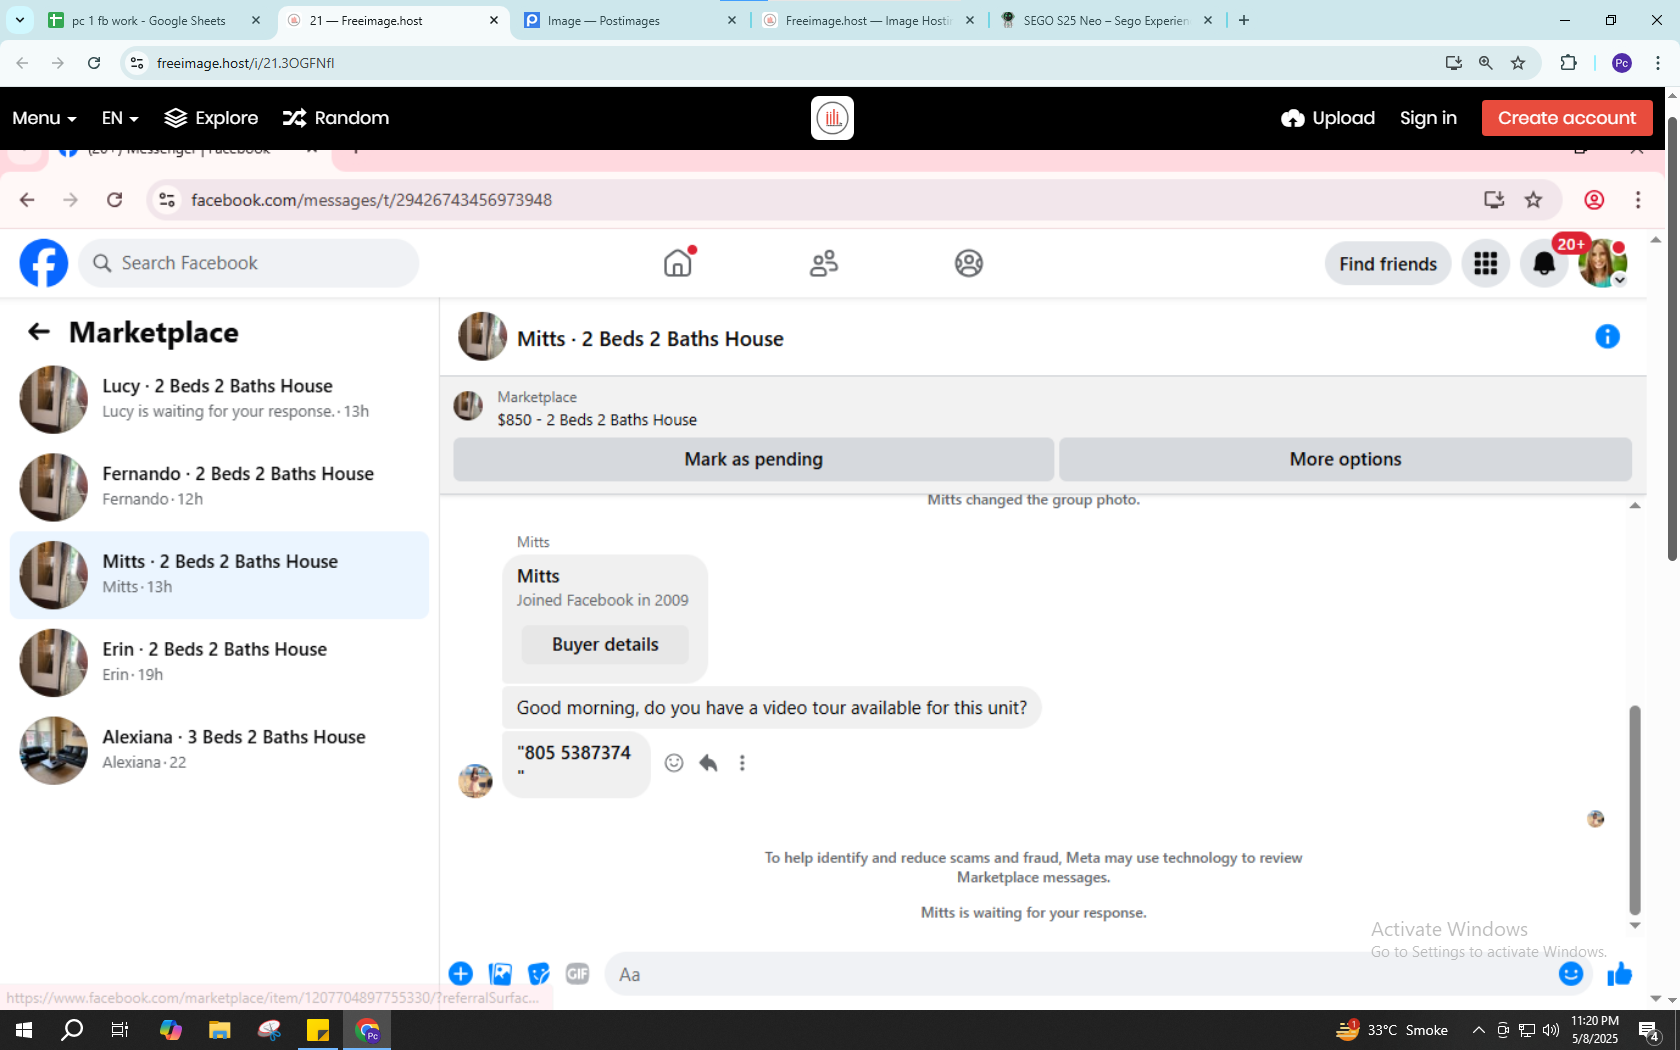Click the Mitts · 2 Beds 2 Baths House header avatar
The width and height of the screenshot is (1680, 1050).
482,337
